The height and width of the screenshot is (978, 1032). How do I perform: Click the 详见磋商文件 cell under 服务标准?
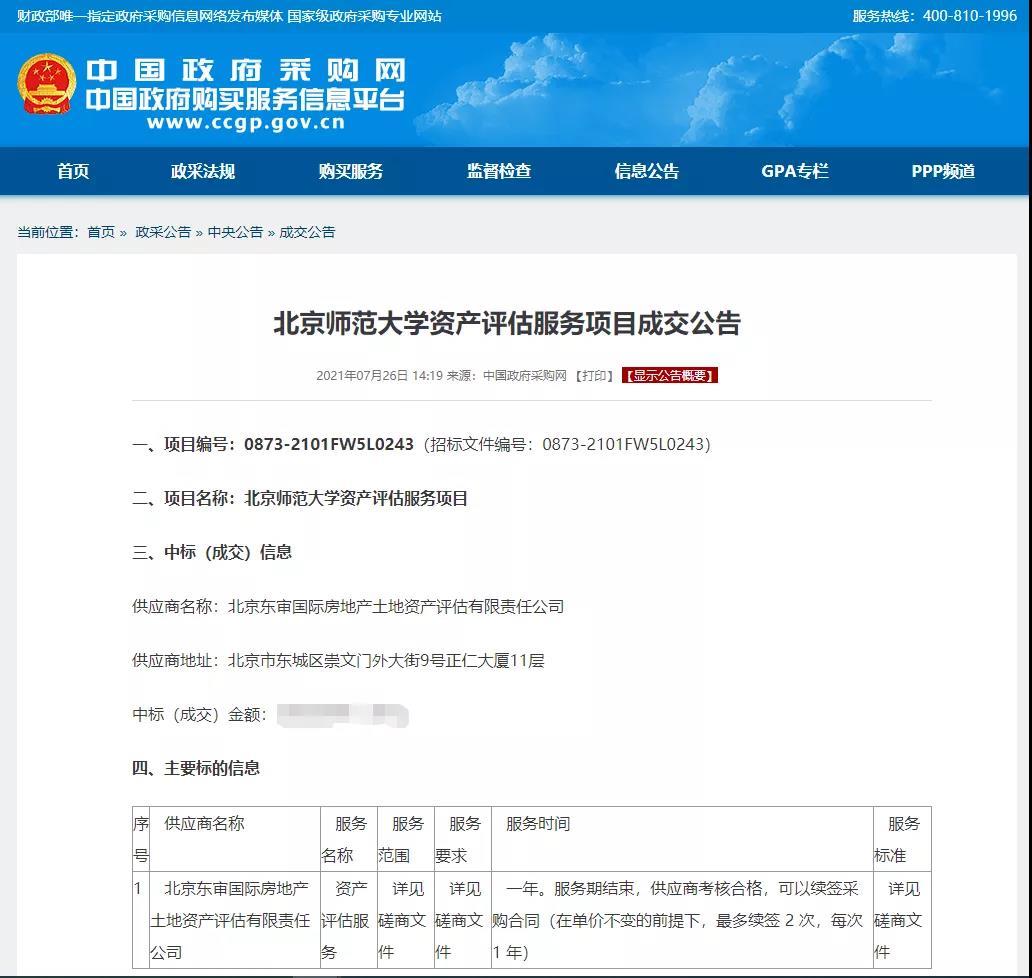[x=902, y=920]
